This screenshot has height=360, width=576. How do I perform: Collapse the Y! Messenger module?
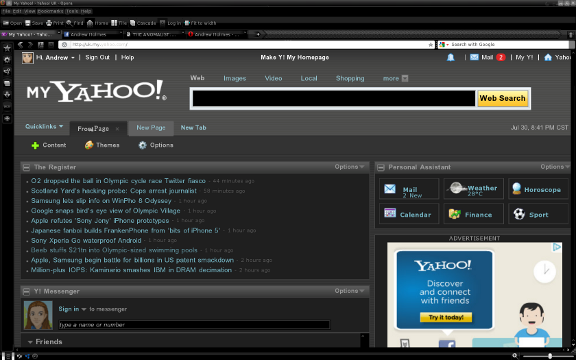tap(26, 292)
